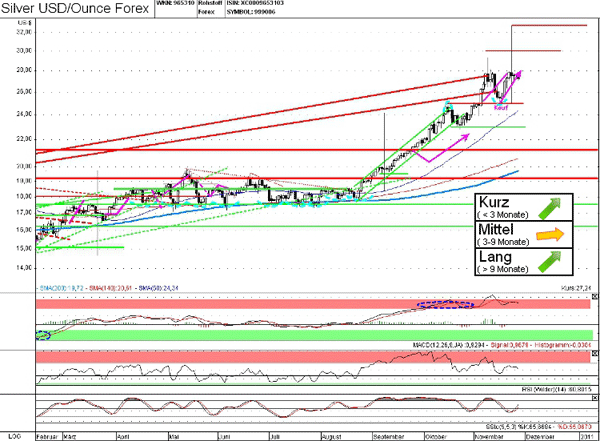
Task: Click the LOG scale label bottom left
Action: (x=13, y=435)
